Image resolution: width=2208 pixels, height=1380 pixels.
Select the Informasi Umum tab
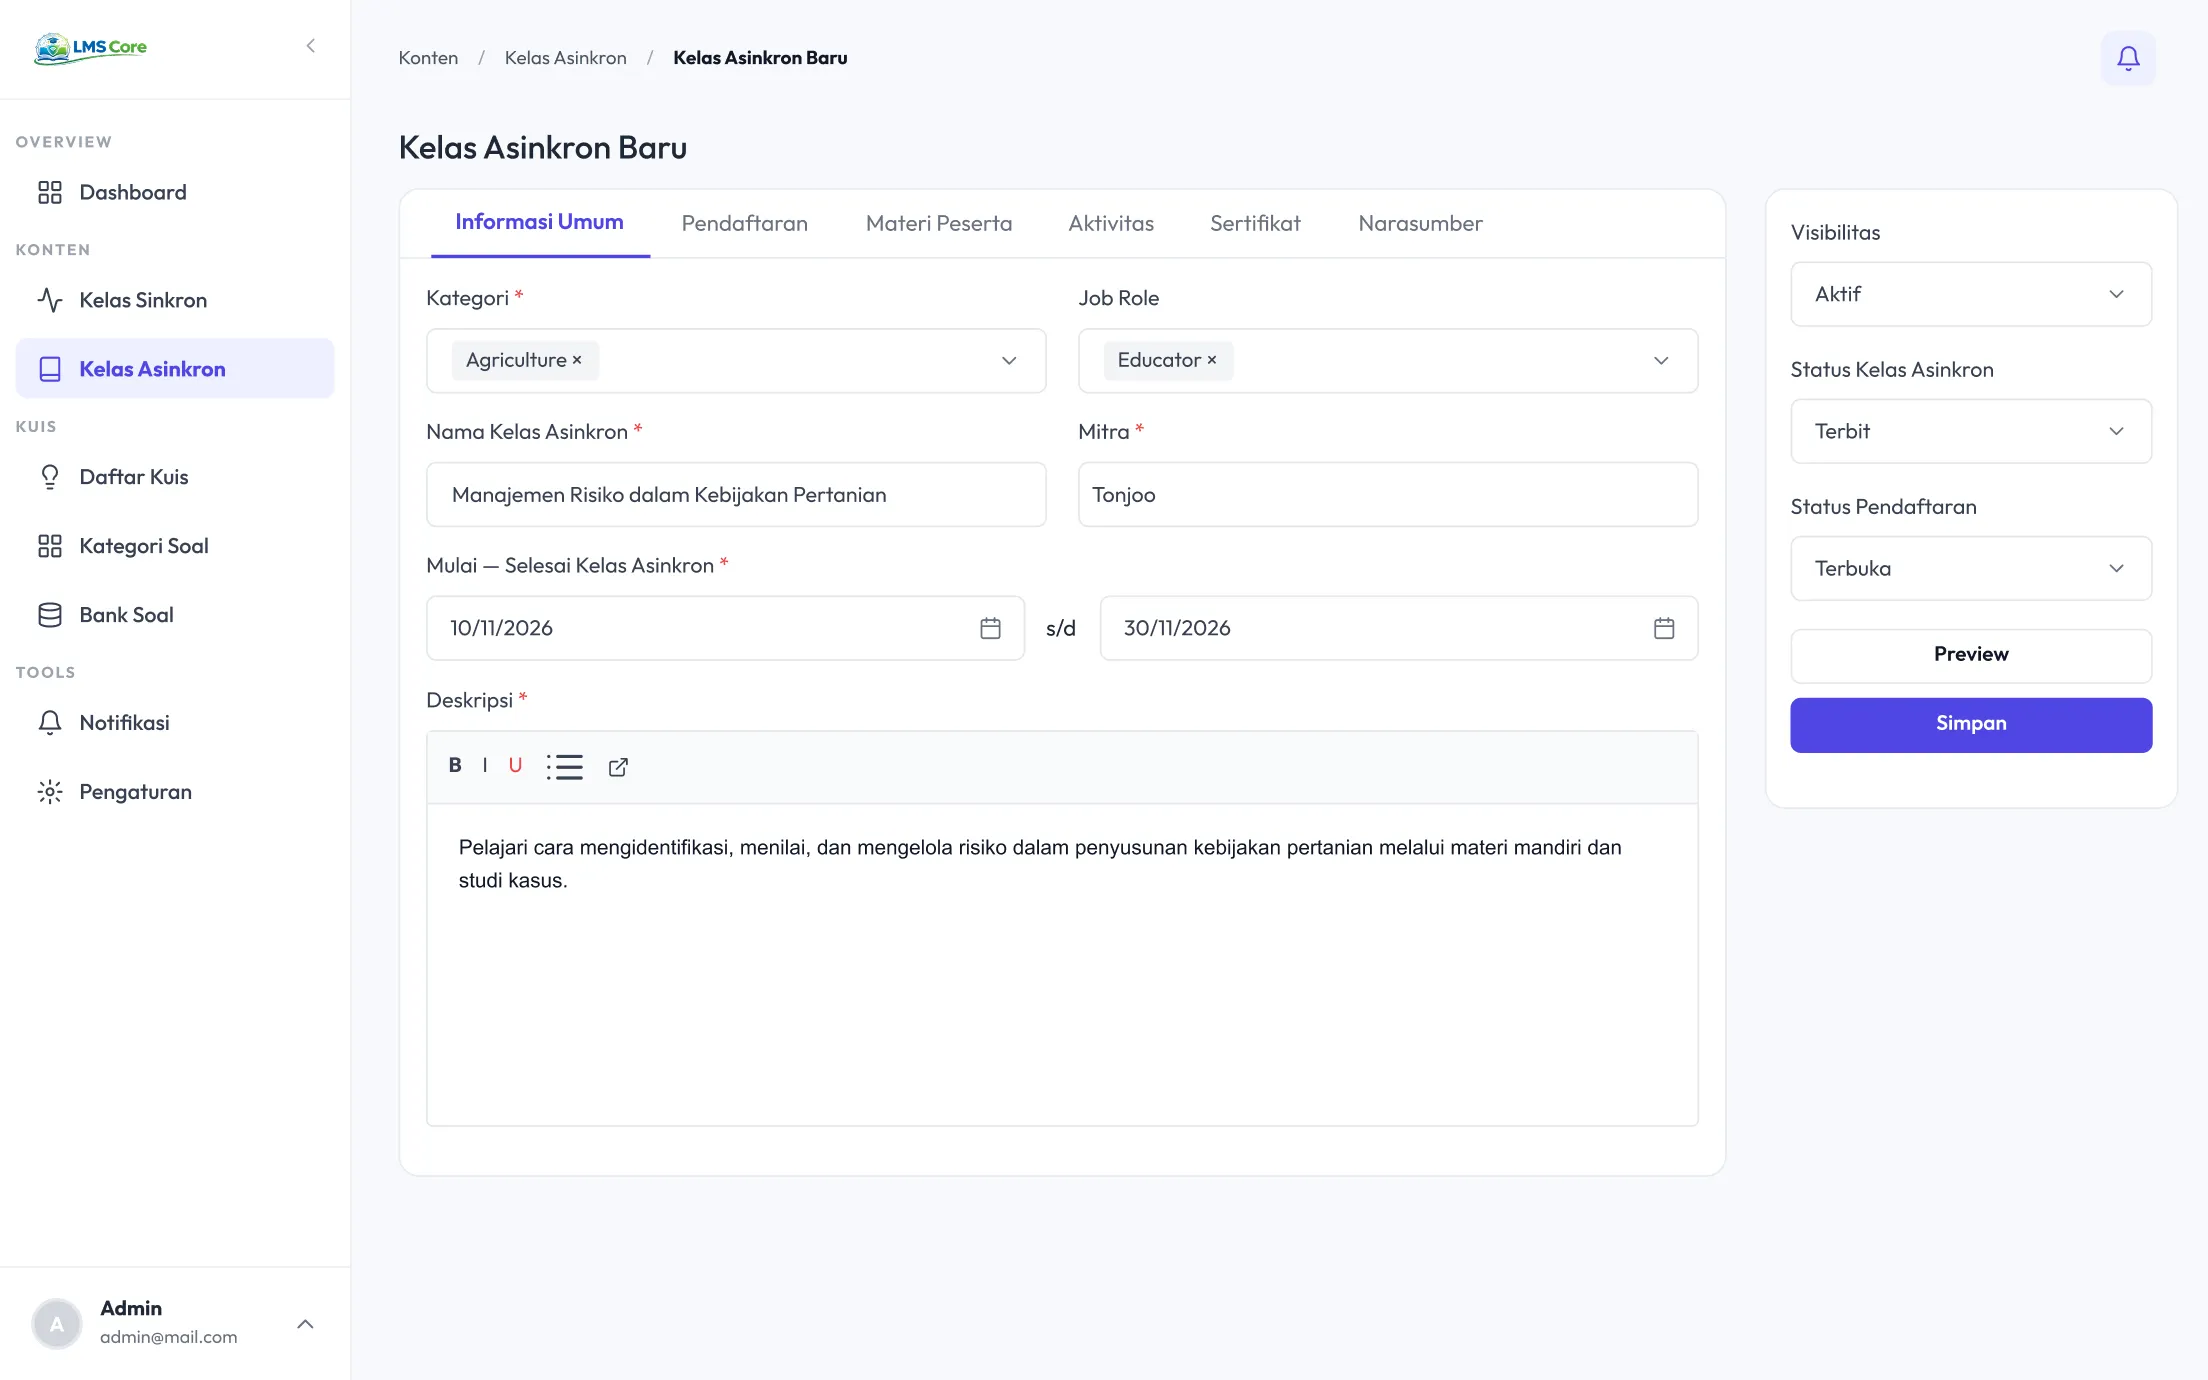(x=539, y=222)
